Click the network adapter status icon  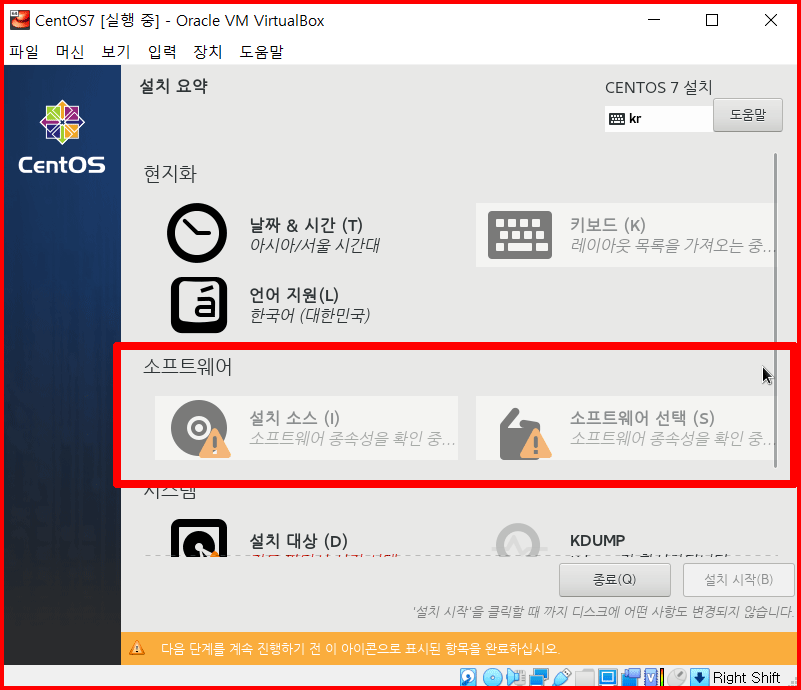(539, 677)
